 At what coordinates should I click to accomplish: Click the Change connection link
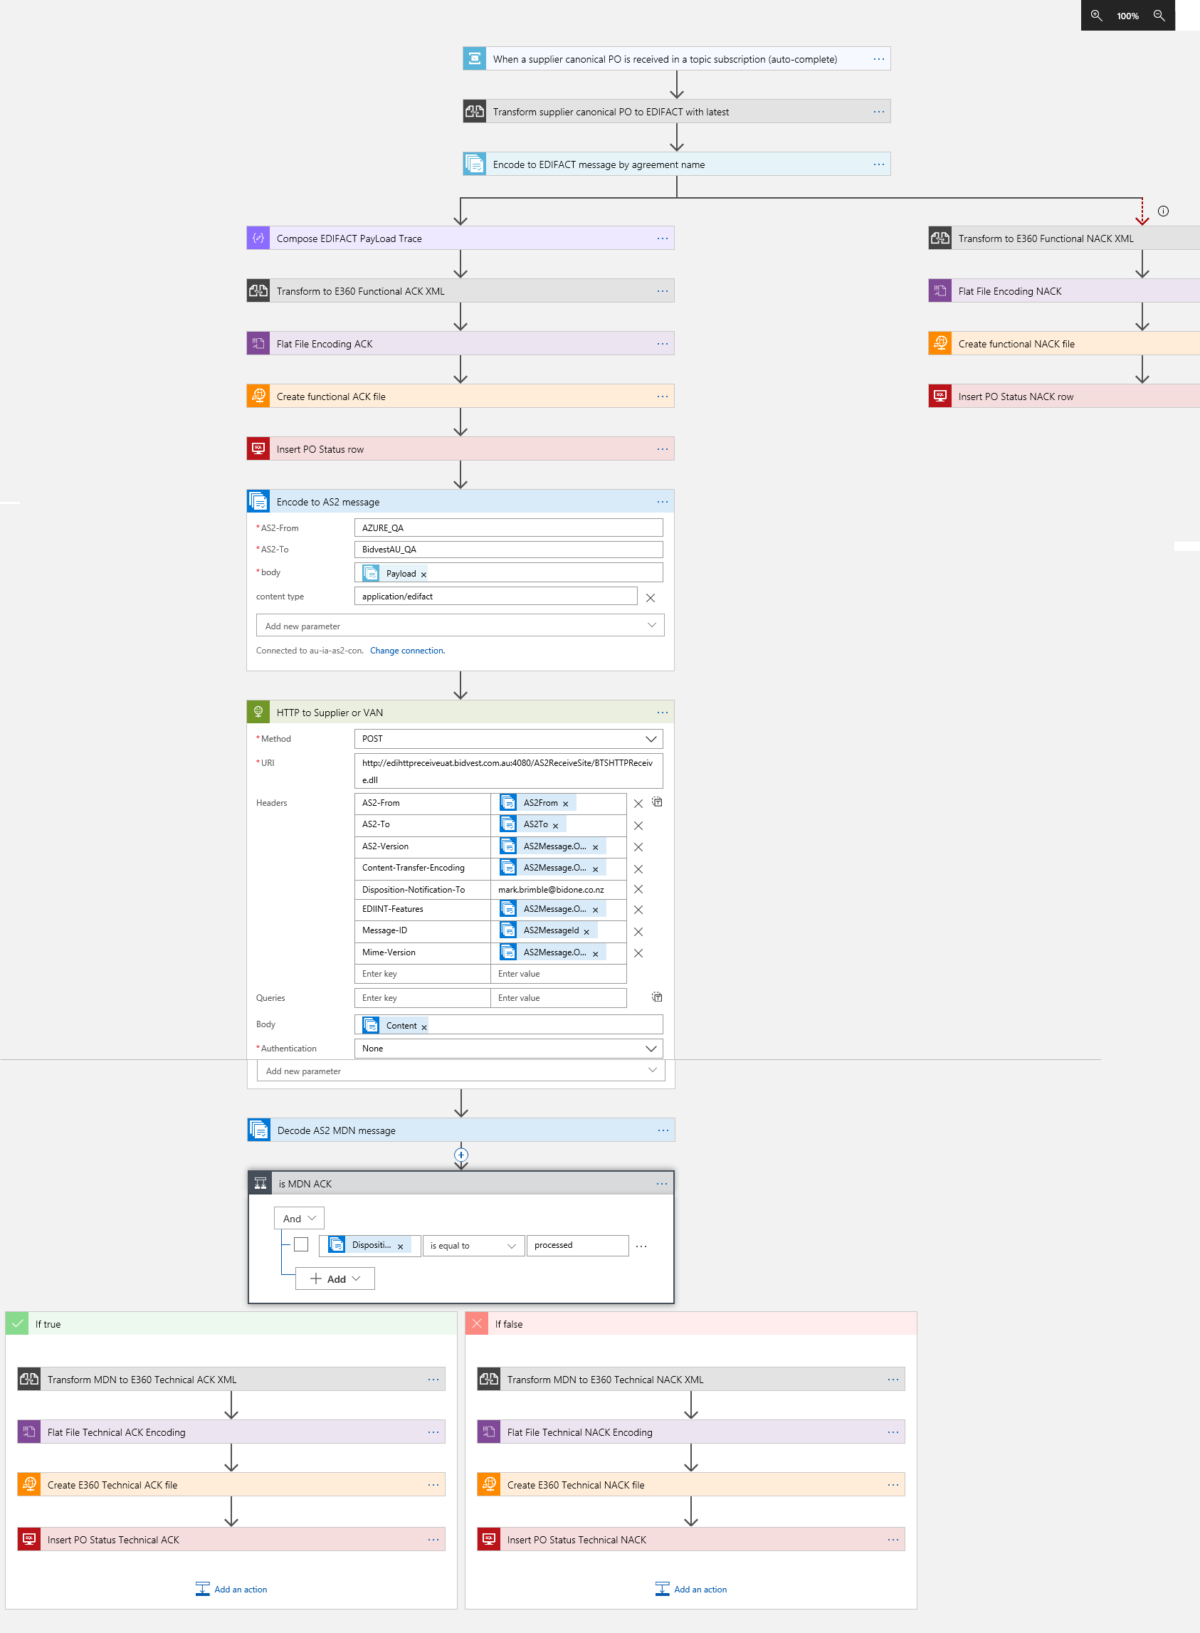(407, 651)
